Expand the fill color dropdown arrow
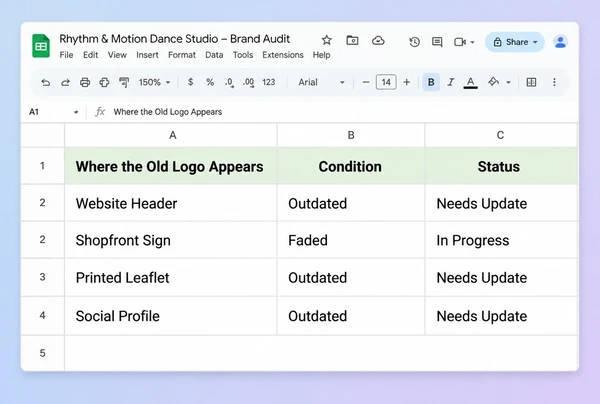This screenshot has width=600, height=404. click(x=509, y=82)
